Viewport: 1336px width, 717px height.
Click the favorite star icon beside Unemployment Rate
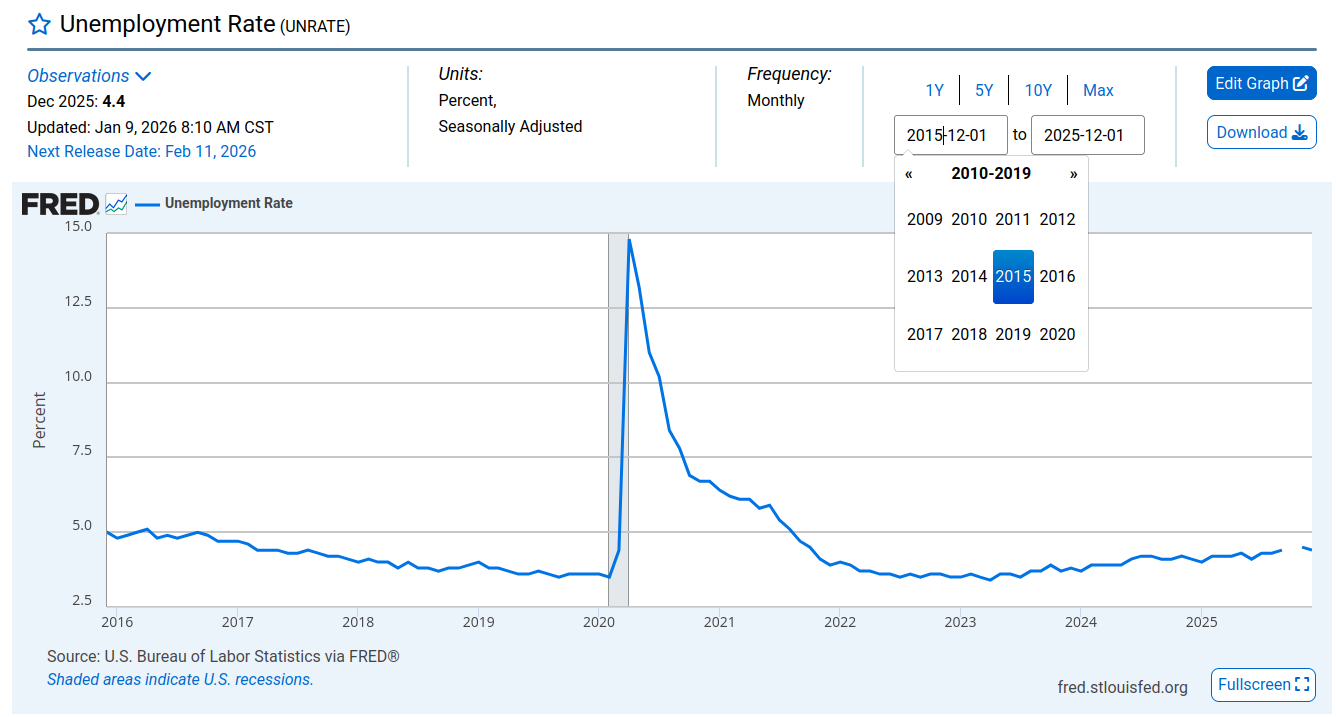pyautogui.click(x=39, y=25)
